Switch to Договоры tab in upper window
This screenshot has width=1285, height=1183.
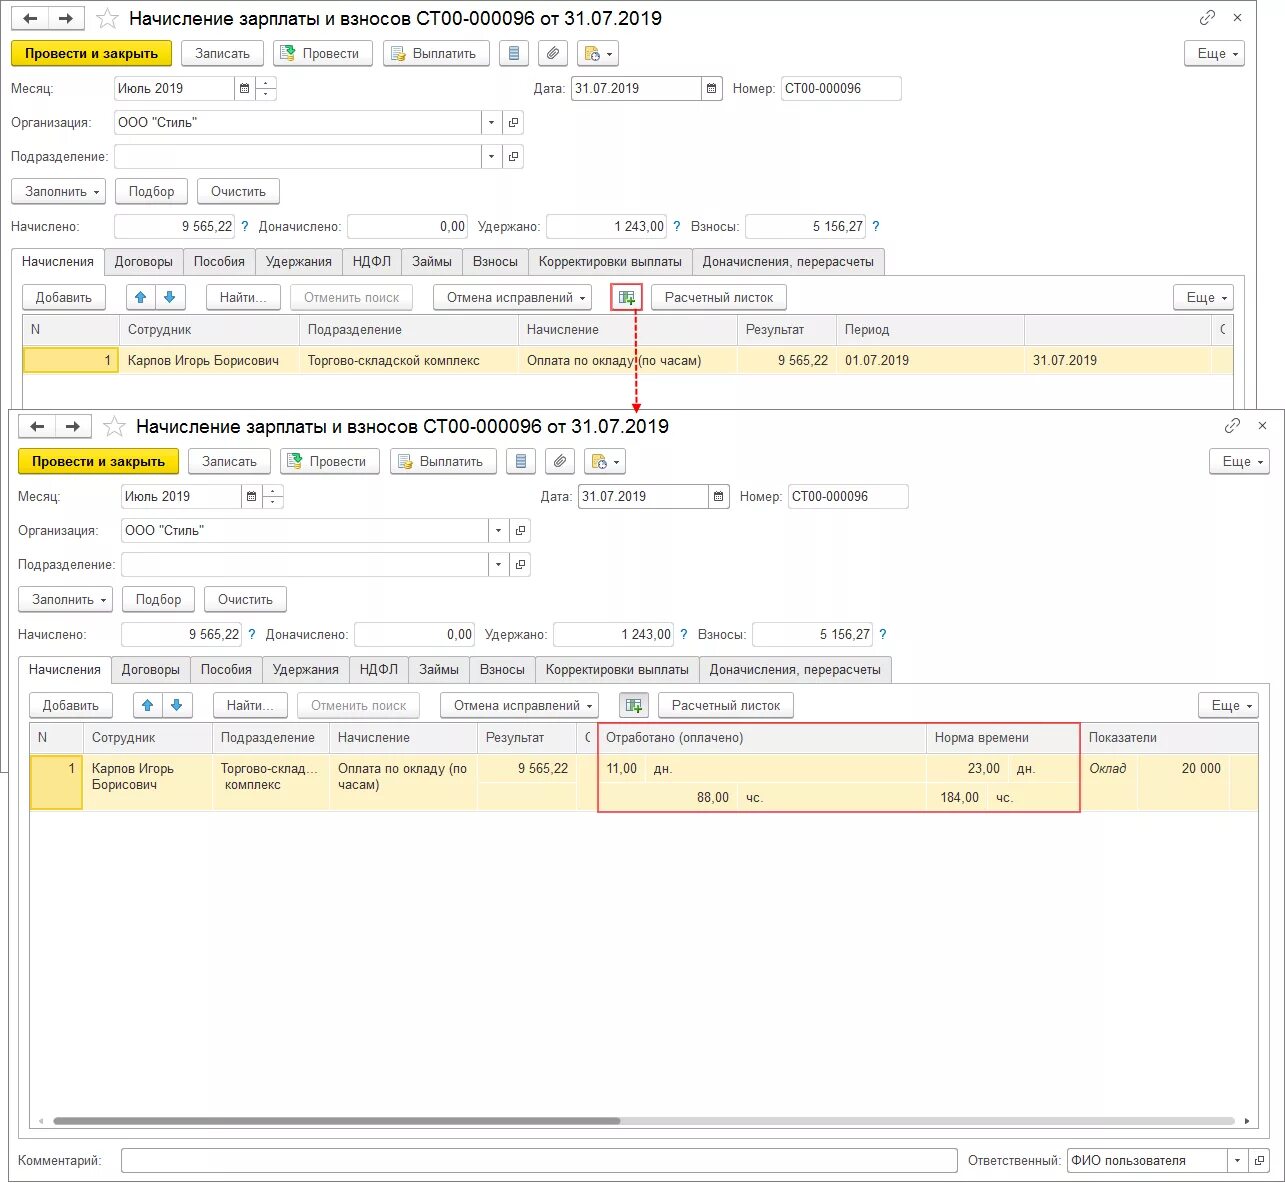[144, 261]
